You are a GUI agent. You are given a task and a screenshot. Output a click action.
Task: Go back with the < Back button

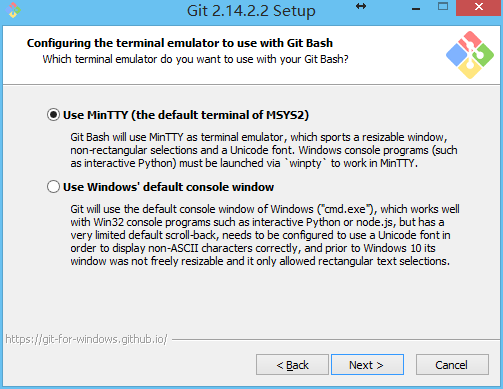point(292,365)
